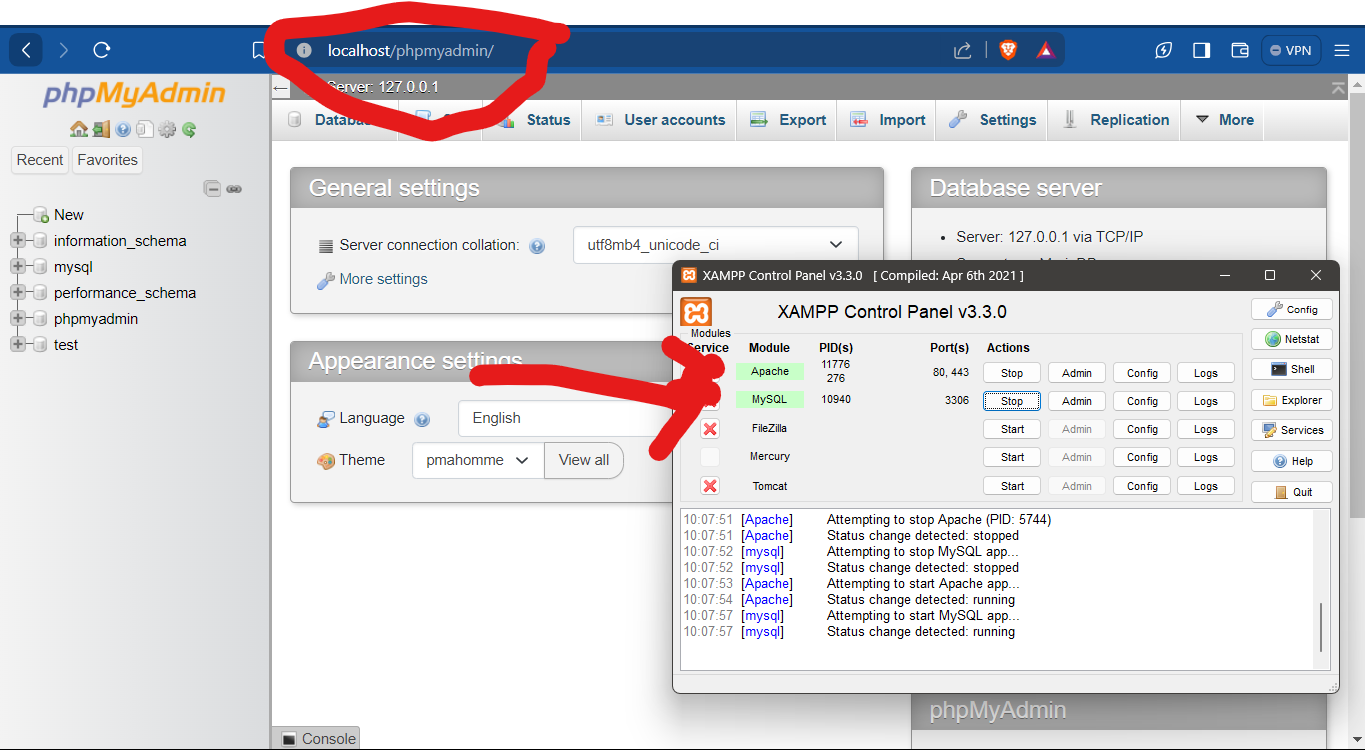This screenshot has height=750, width=1365.
Task: Open the Replication tab
Action: pyautogui.click(x=1114, y=120)
